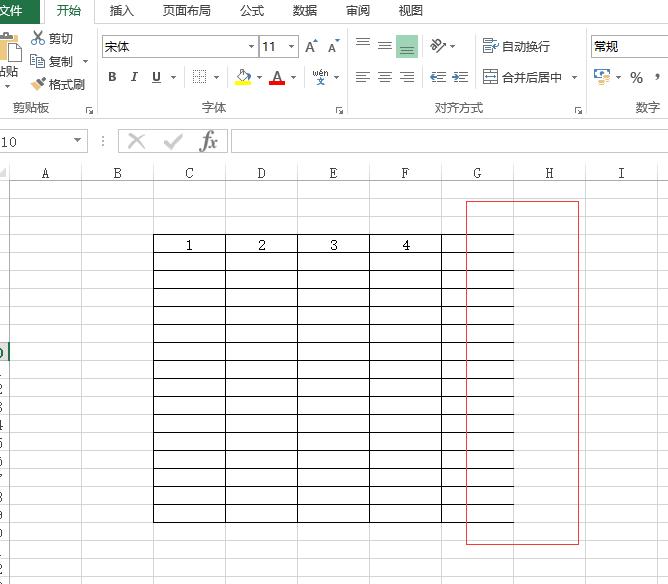Apply comma style

(658, 78)
